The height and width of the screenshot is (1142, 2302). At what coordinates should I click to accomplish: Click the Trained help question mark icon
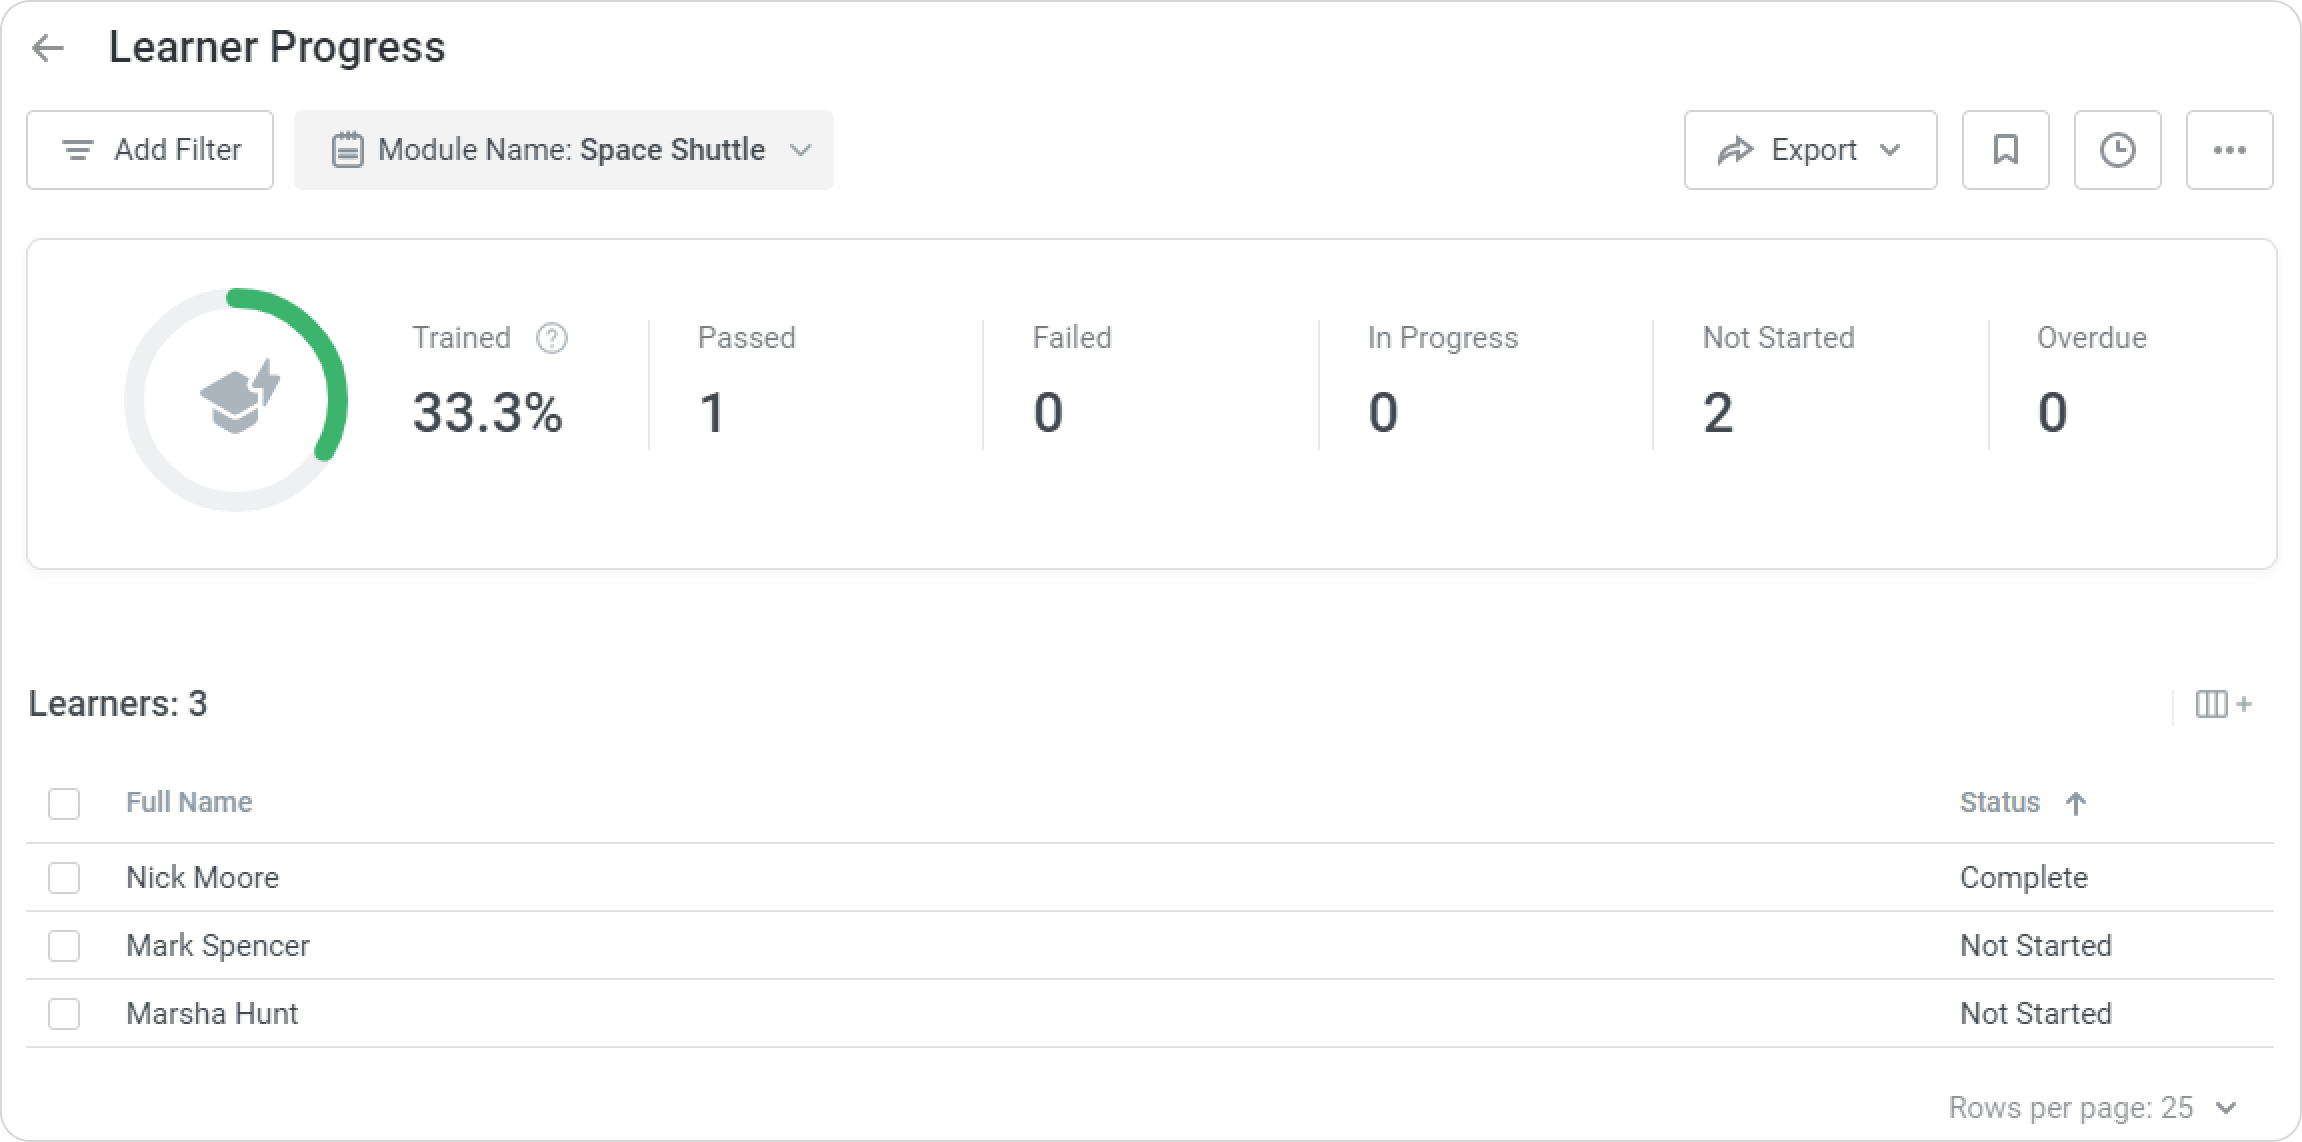(x=552, y=338)
